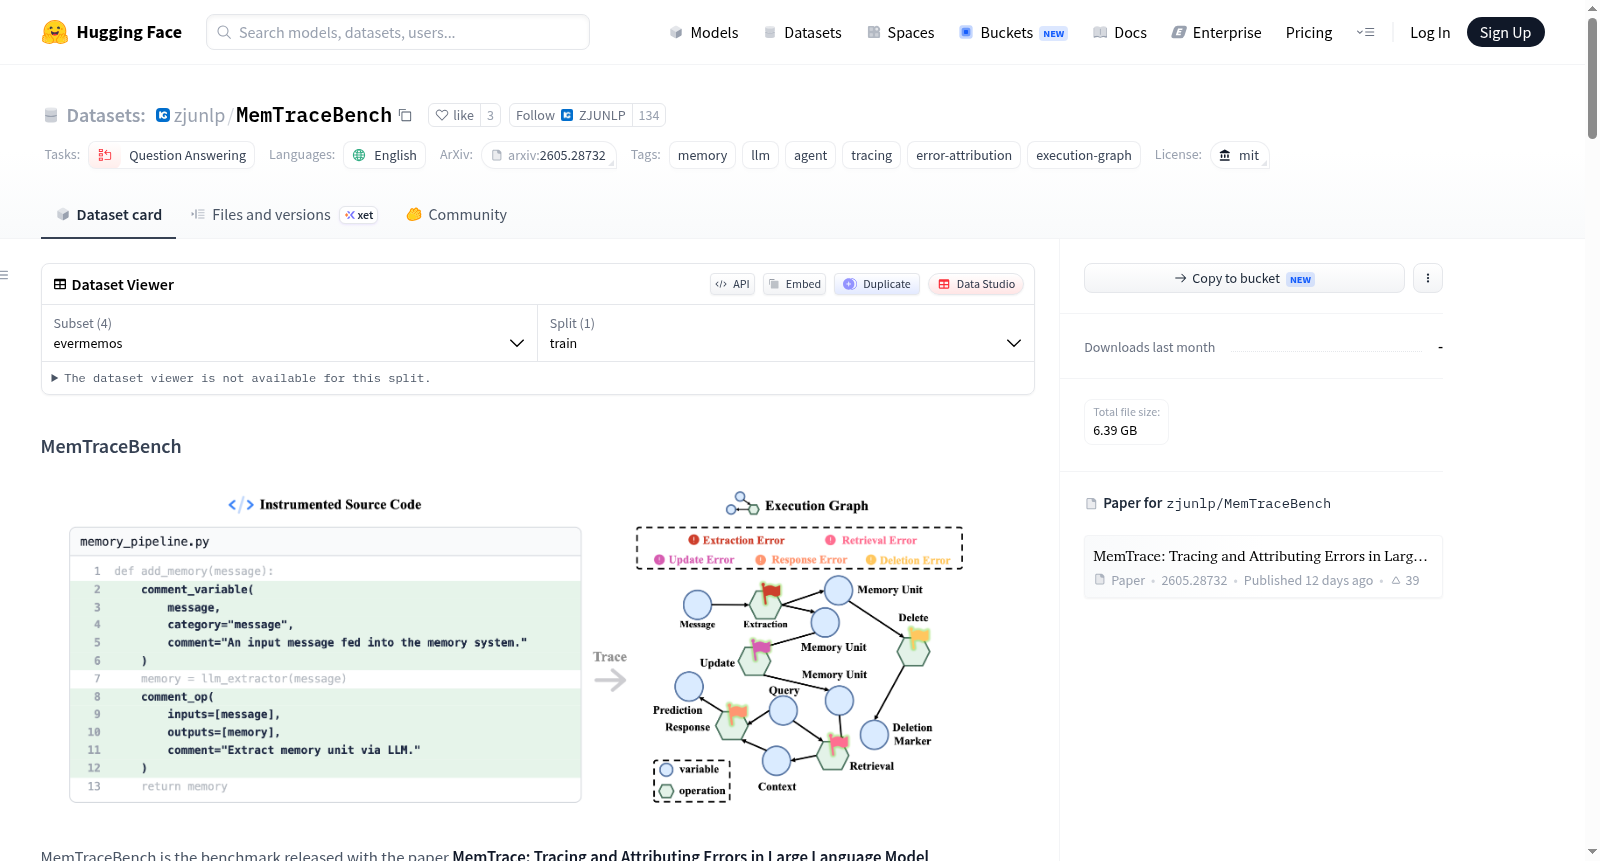1600x861 pixels.
Task: Open Buckets in the top navigation
Action: [1013, 32]
